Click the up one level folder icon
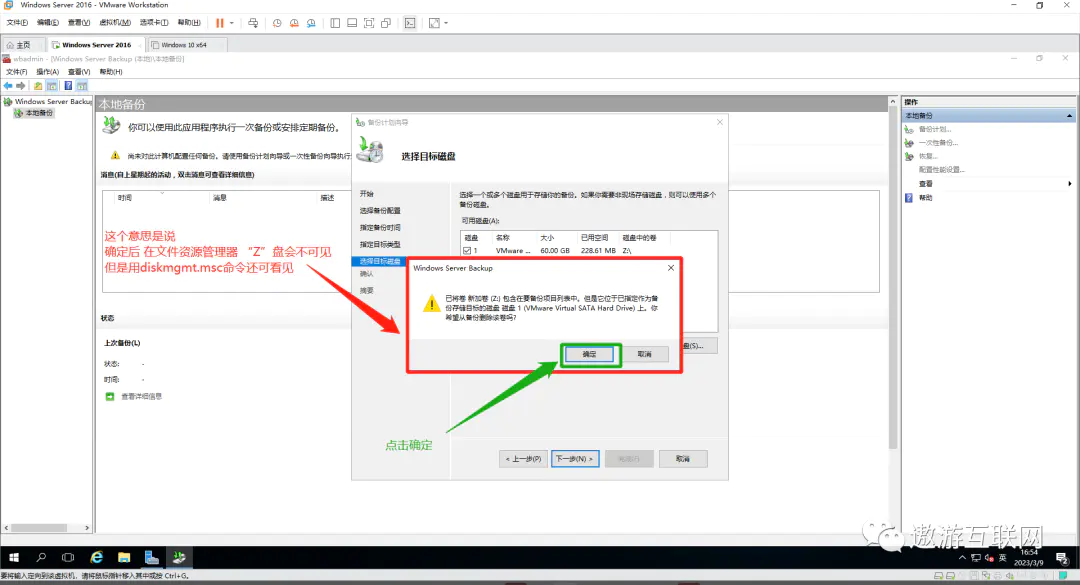 [x=38, y=86]
